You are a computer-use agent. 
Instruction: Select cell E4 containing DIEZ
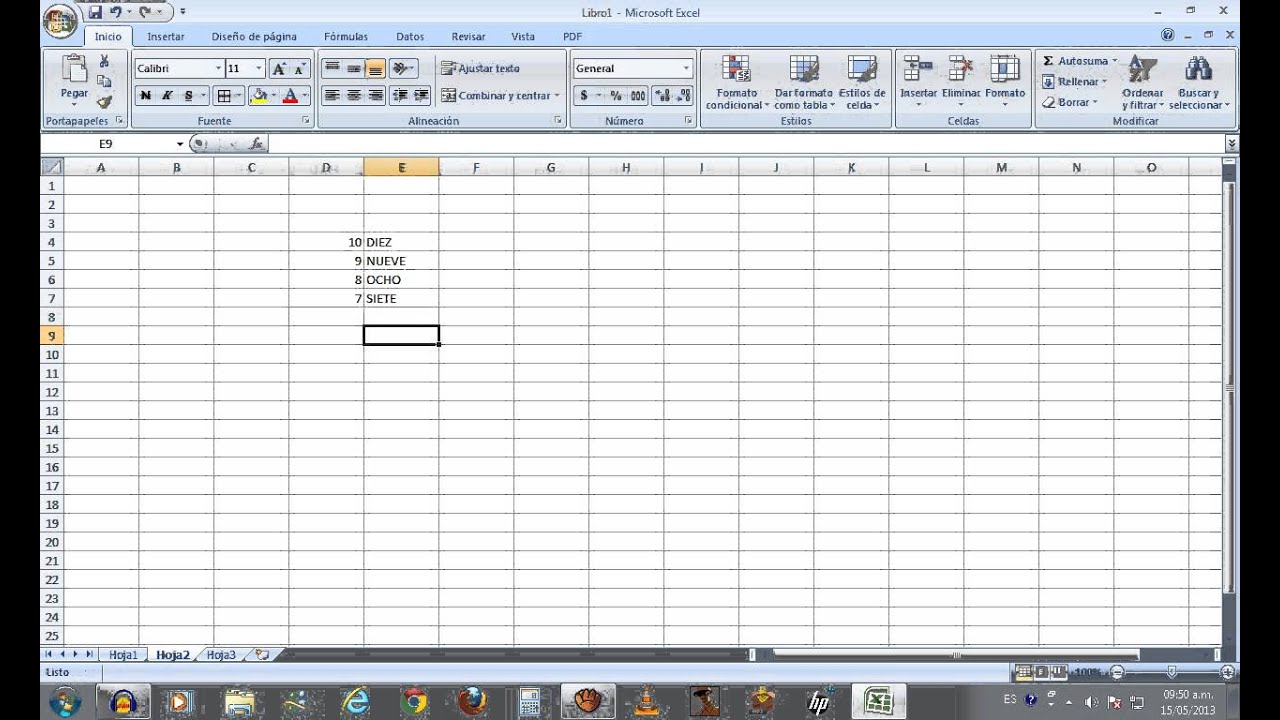pyautogui.click(x=401, y=242)
